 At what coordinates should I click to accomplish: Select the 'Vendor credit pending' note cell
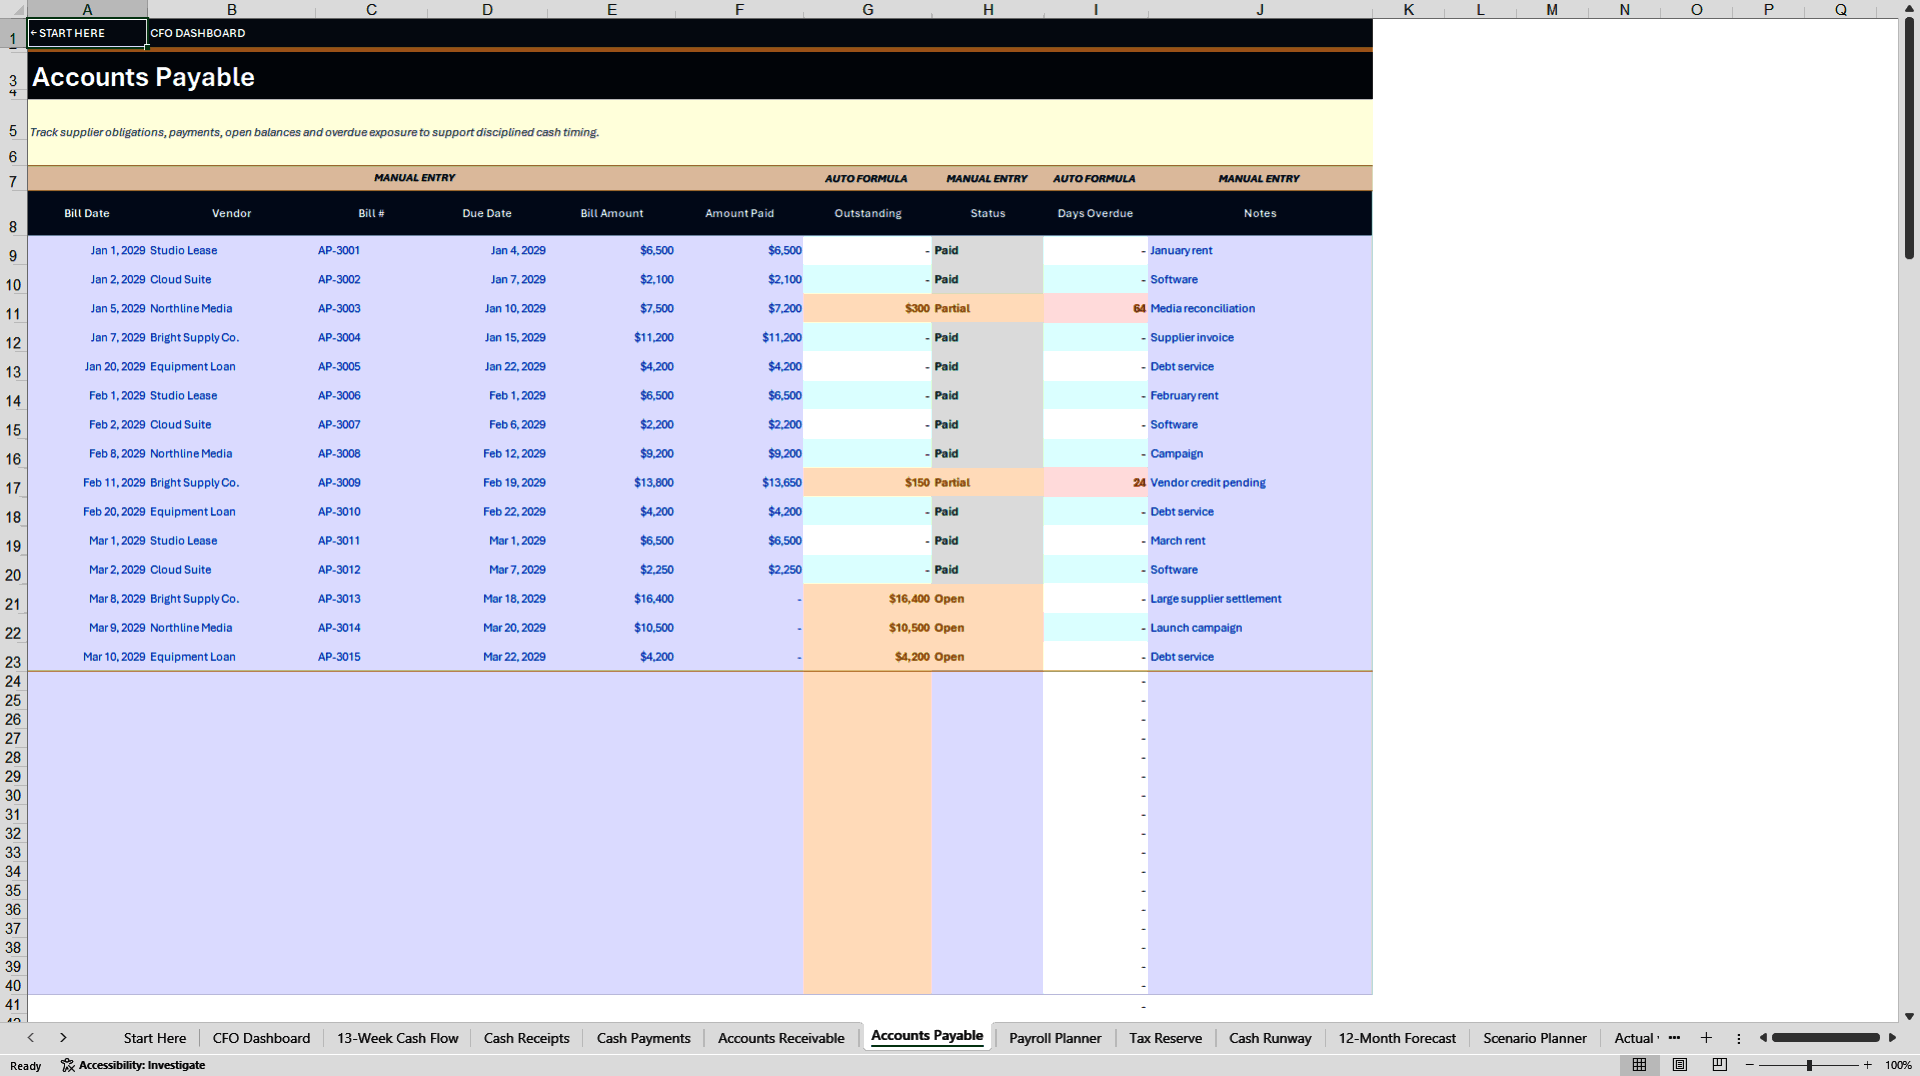click(x=1260, y=483)
